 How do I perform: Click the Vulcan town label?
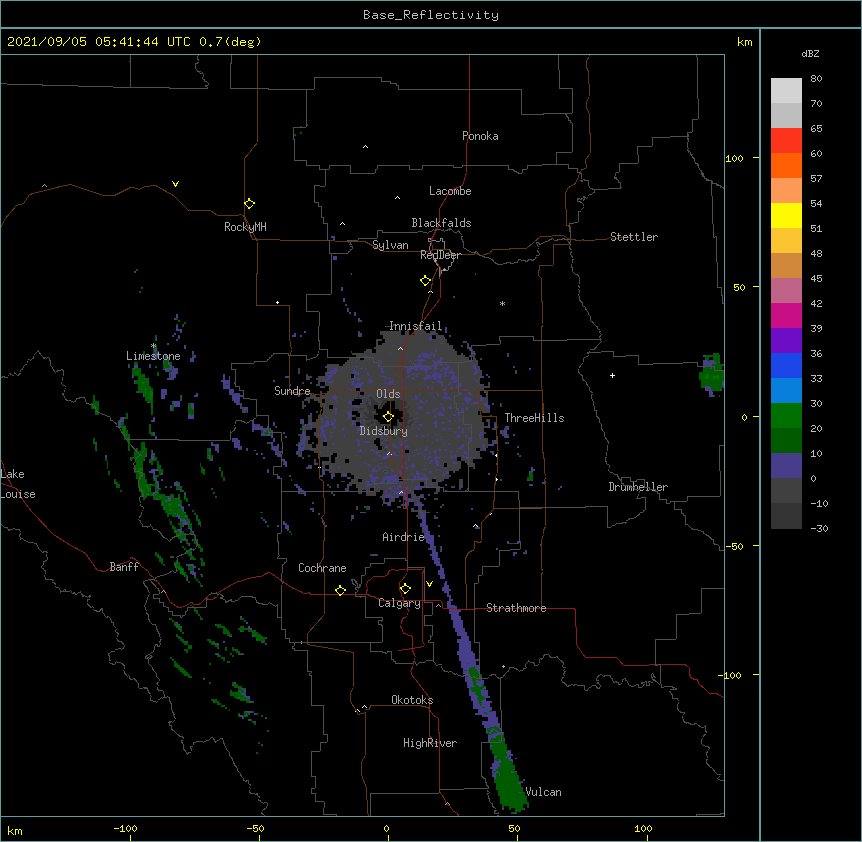point(543,792)
